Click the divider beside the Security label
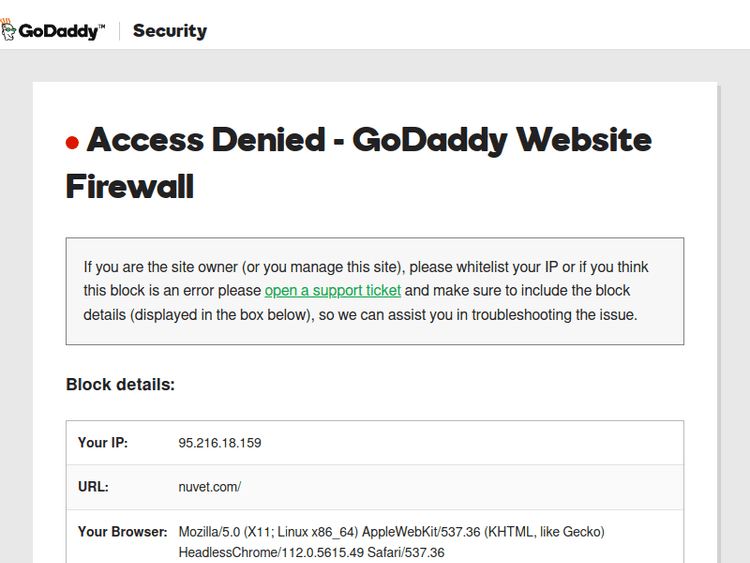 pyautogui.click(x=120, y=31)
